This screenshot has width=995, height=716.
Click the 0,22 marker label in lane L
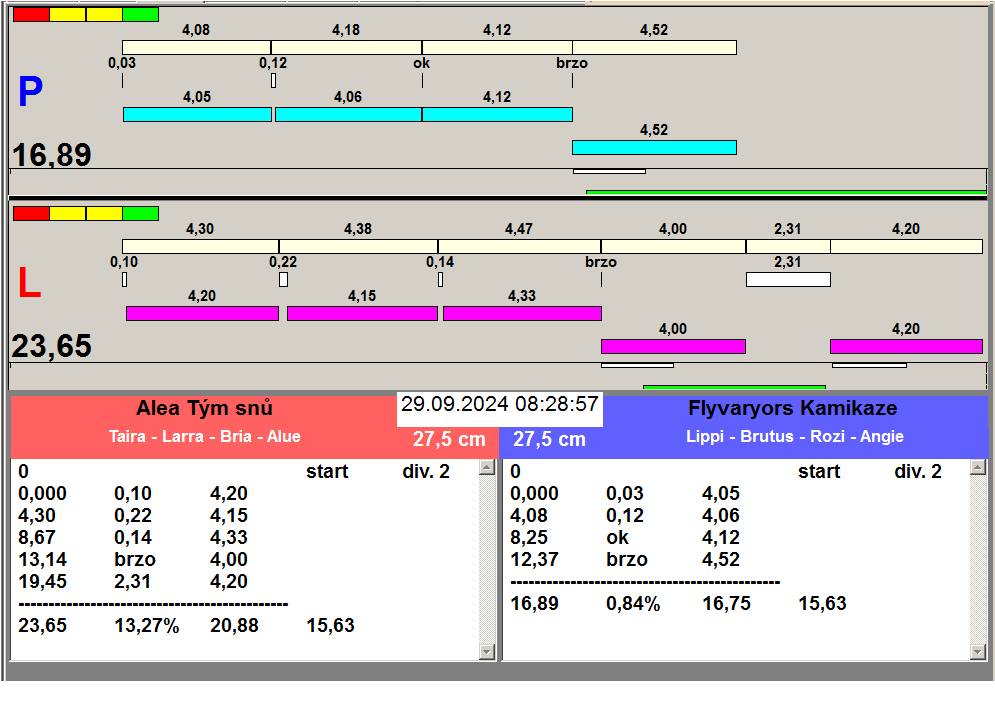(283, 262)
